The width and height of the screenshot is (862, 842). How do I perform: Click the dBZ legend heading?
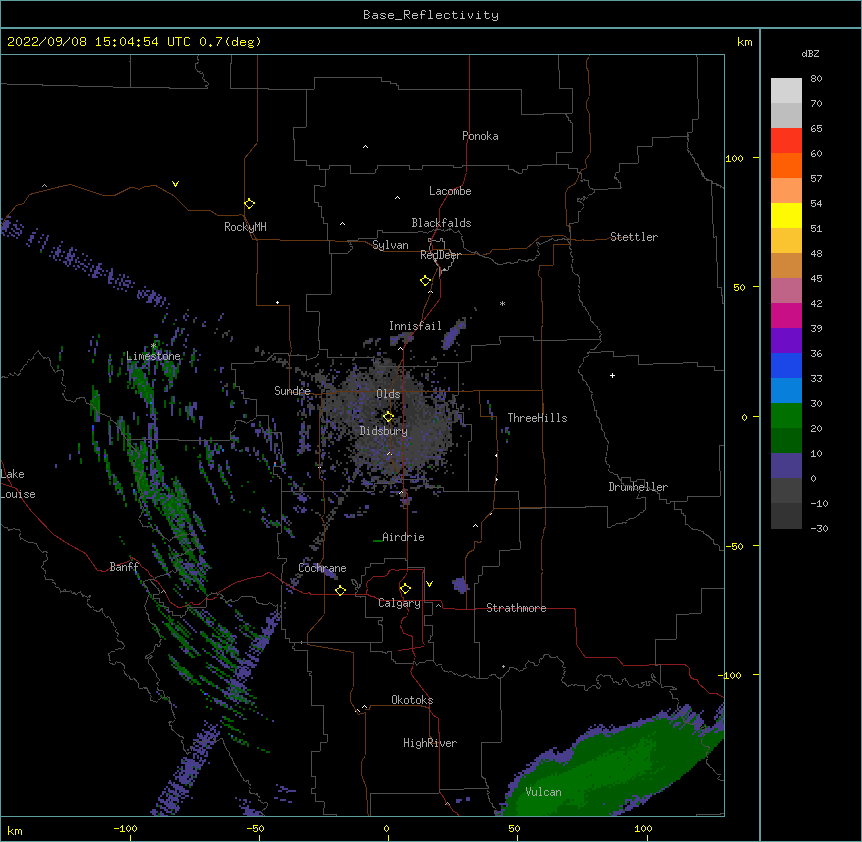pyautogui.click(x=810, y=54)
